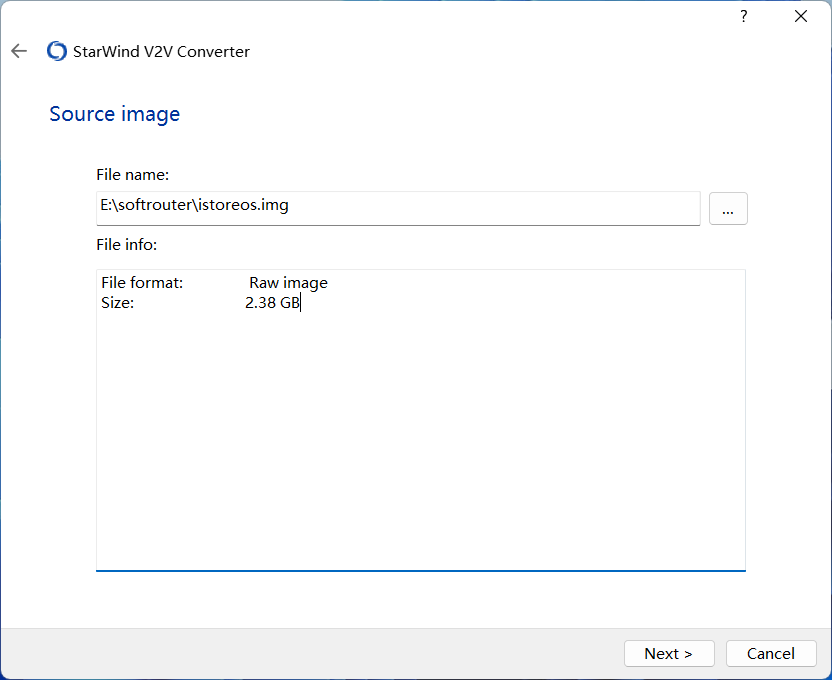The width and height of the screenshot is (832, 680).
Task: Click the "File format:" text line
Action: [x=142, y=283]
